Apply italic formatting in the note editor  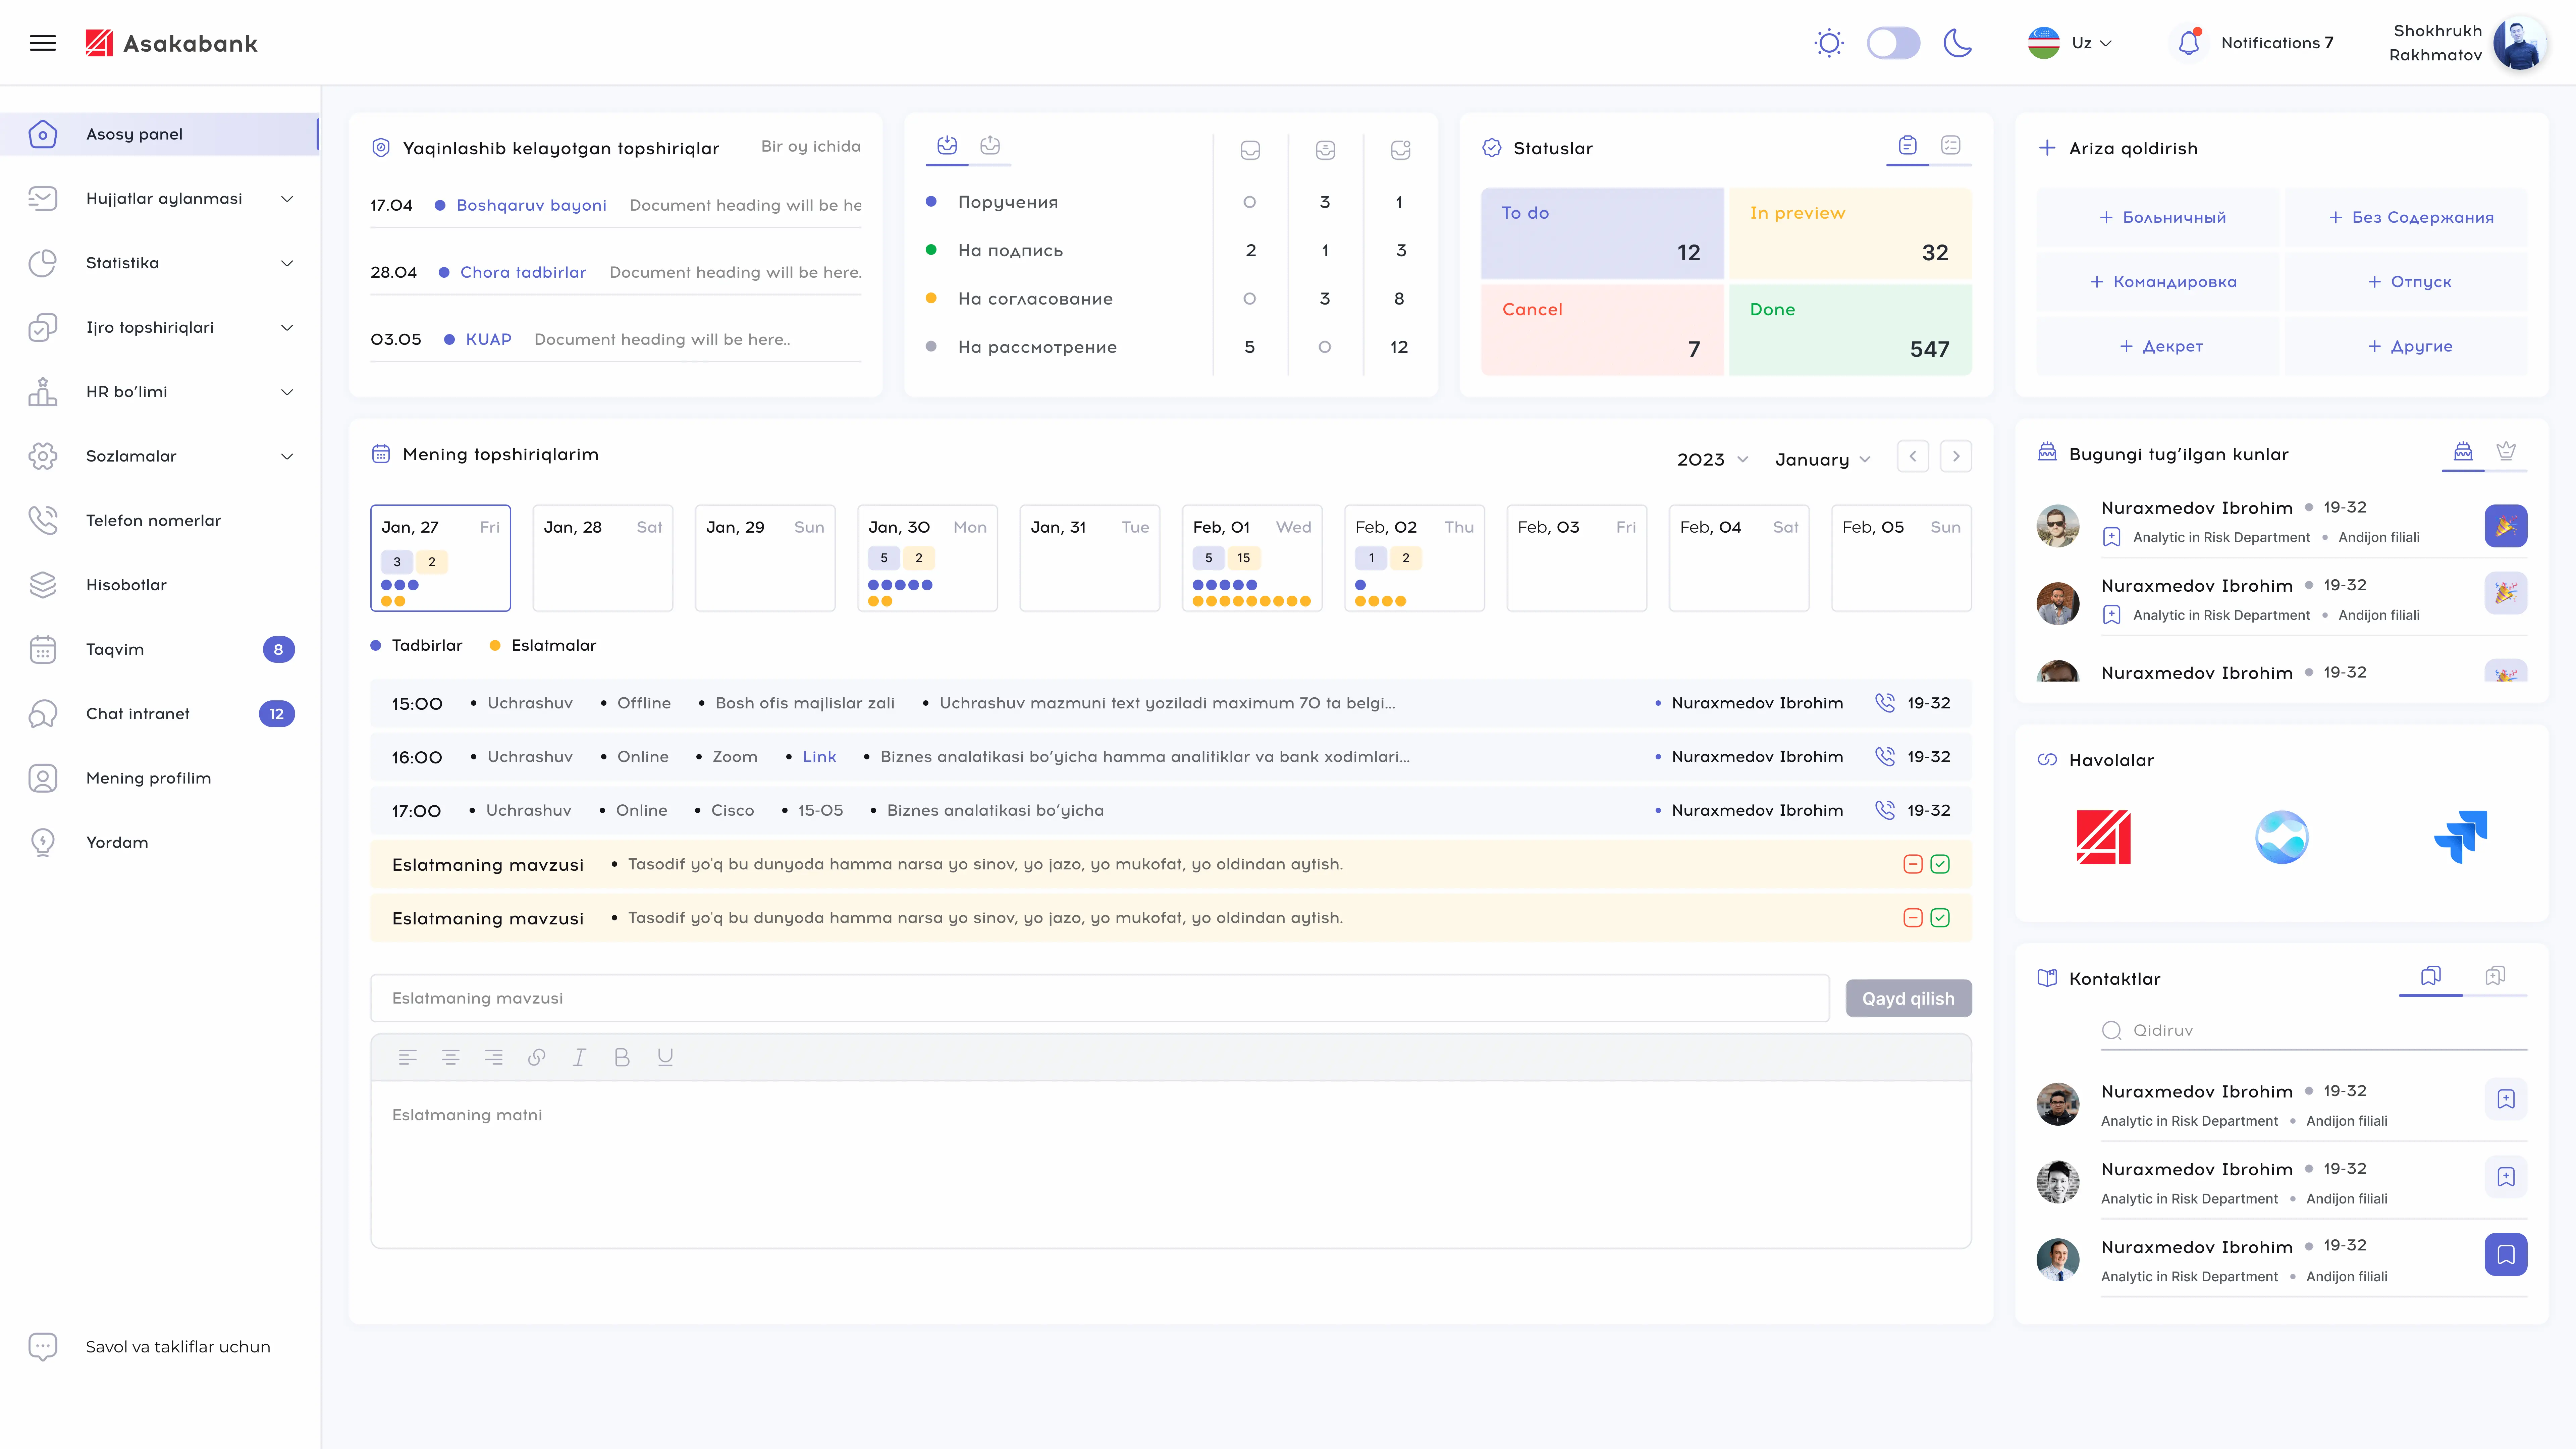tap(579, 1057)
